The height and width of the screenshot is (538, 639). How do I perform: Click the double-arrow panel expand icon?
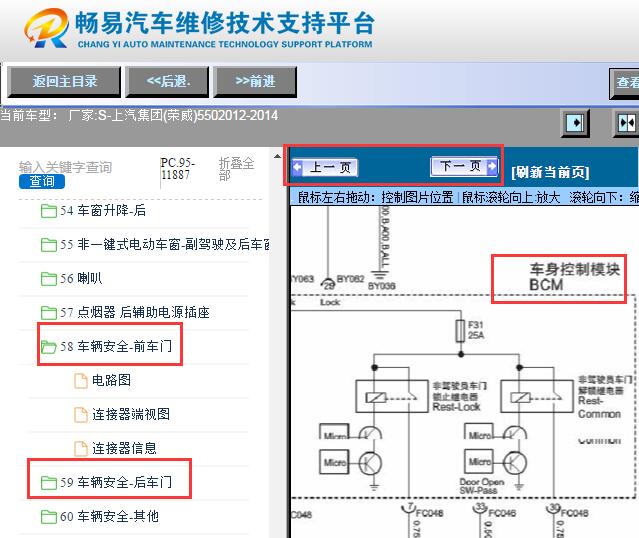coord(626,122)
